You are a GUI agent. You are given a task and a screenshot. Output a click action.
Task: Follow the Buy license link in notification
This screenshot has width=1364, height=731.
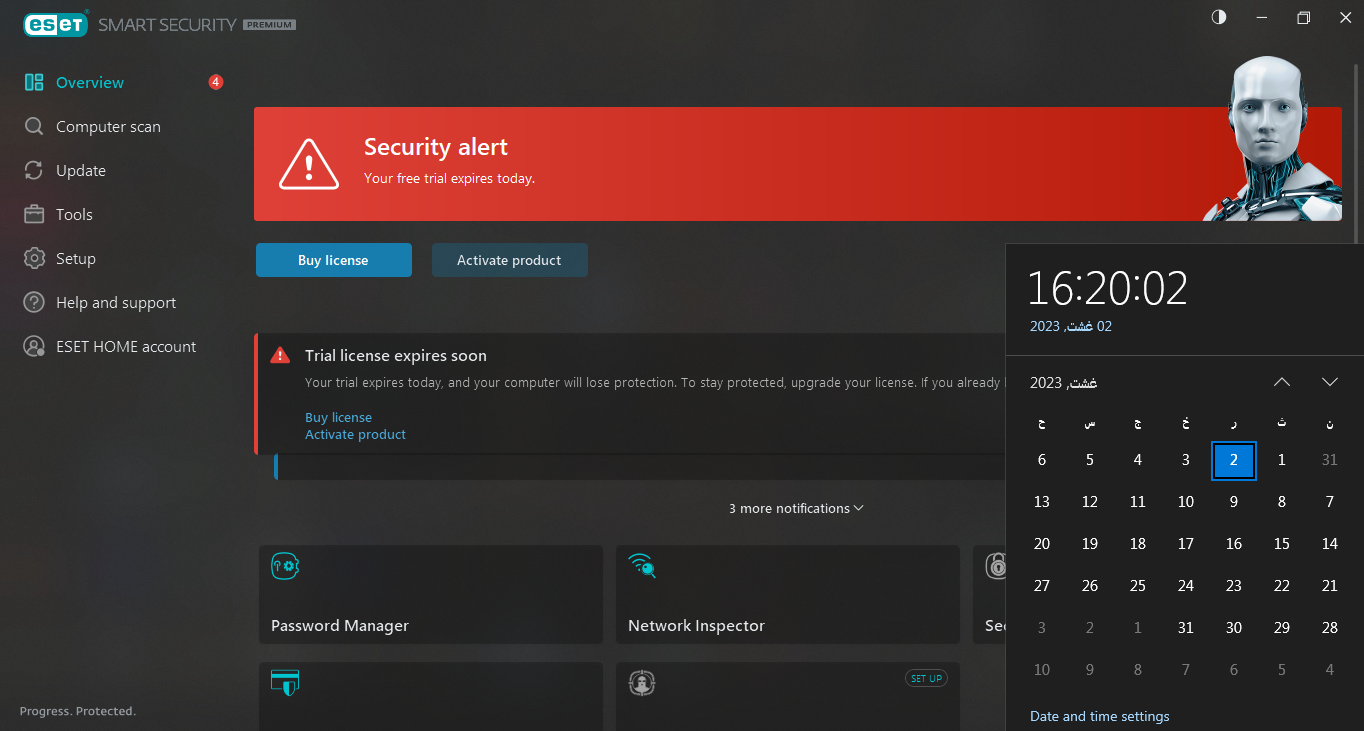pyautogui.click(x=338, y=418)
